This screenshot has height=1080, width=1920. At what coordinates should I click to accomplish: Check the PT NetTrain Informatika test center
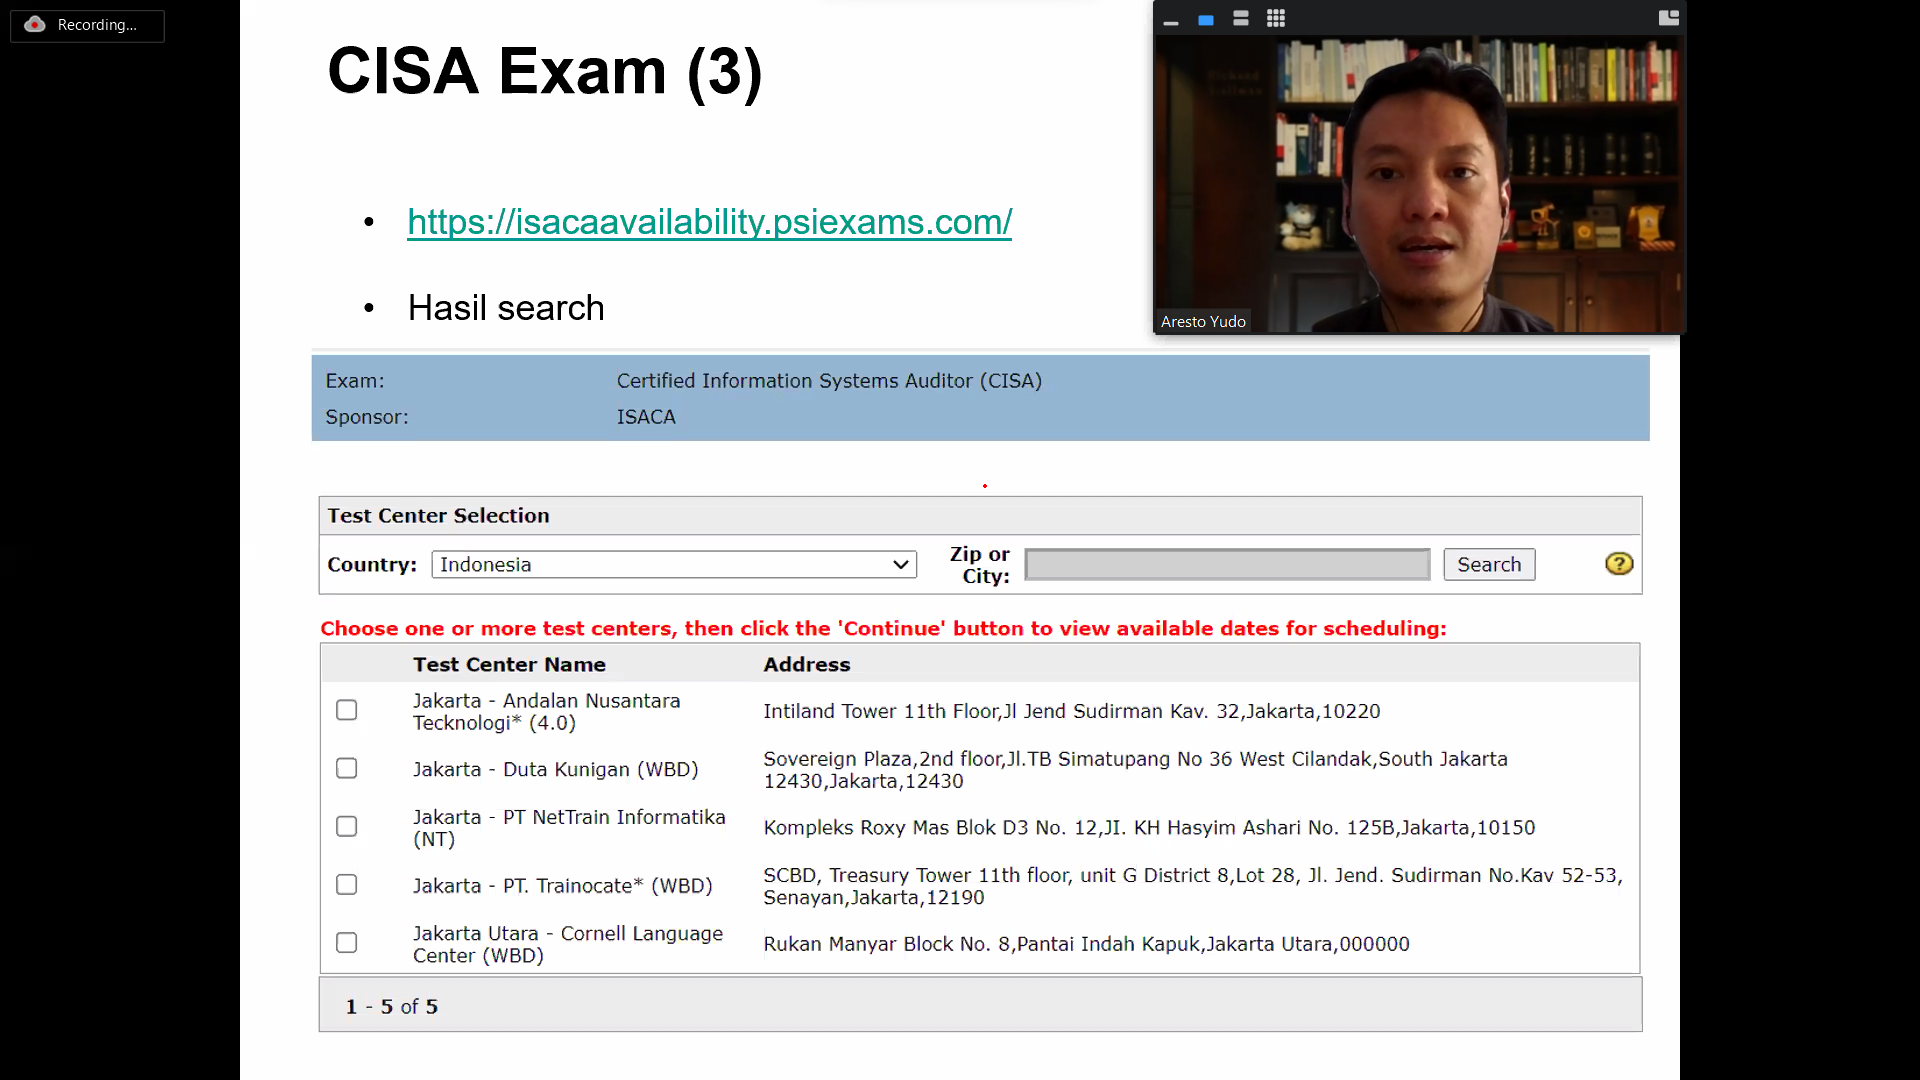coord(347,826)
